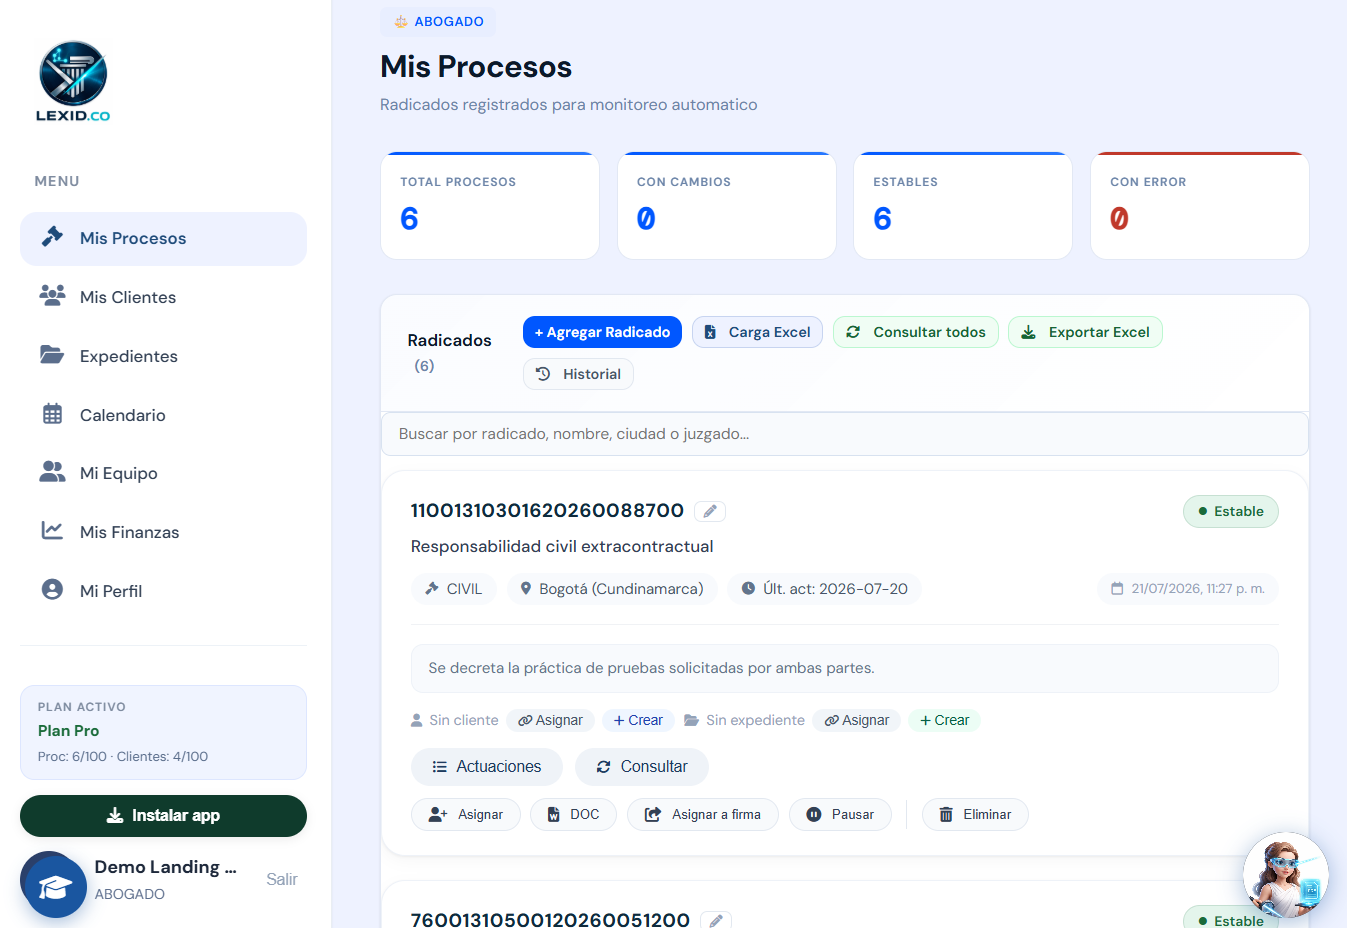Click Pausar button
This screenshot has height=928, width=1347.
(x=840, y=815)
